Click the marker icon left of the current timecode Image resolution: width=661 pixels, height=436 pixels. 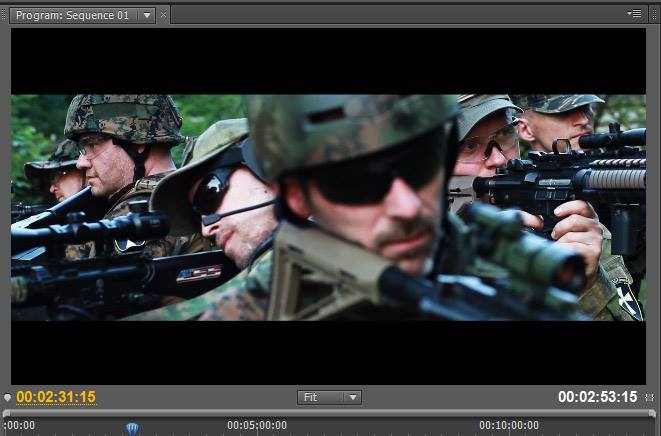(8, 397)
